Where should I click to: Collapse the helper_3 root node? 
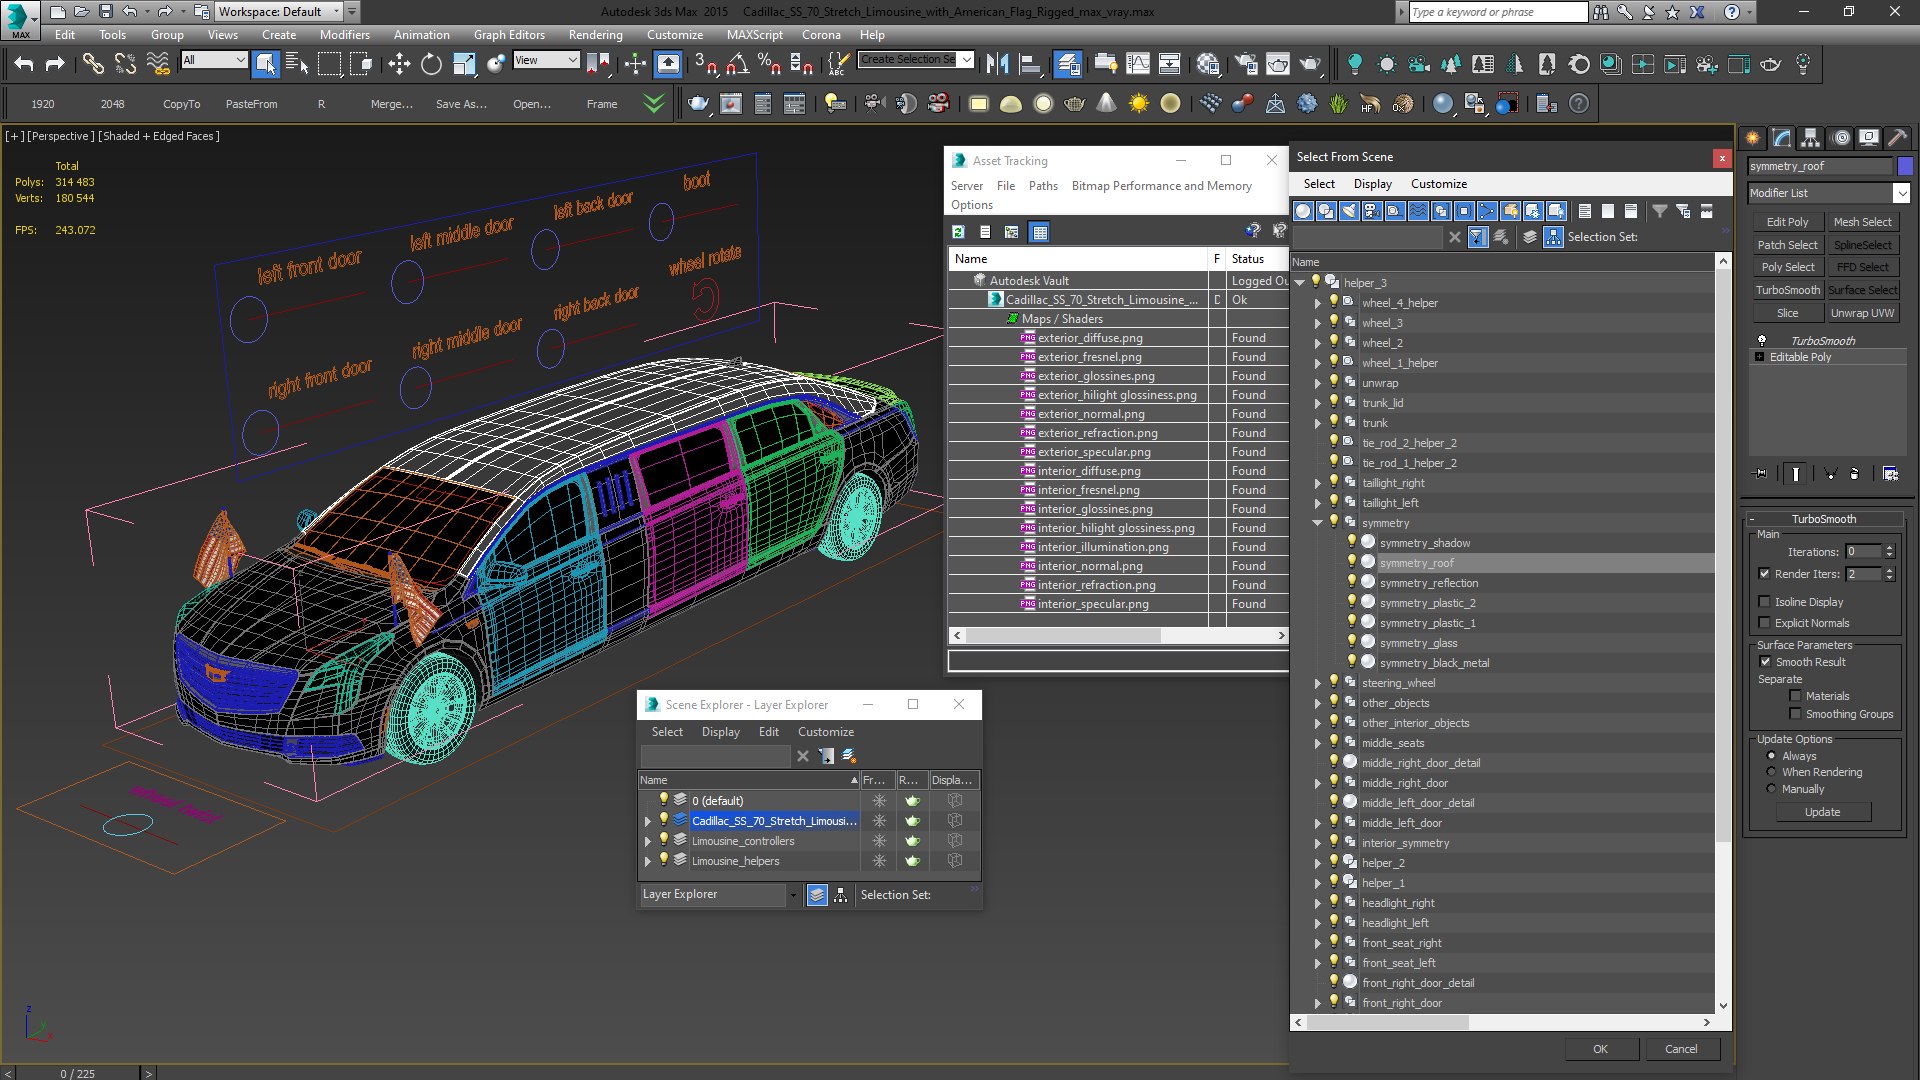pos(1299,283)
